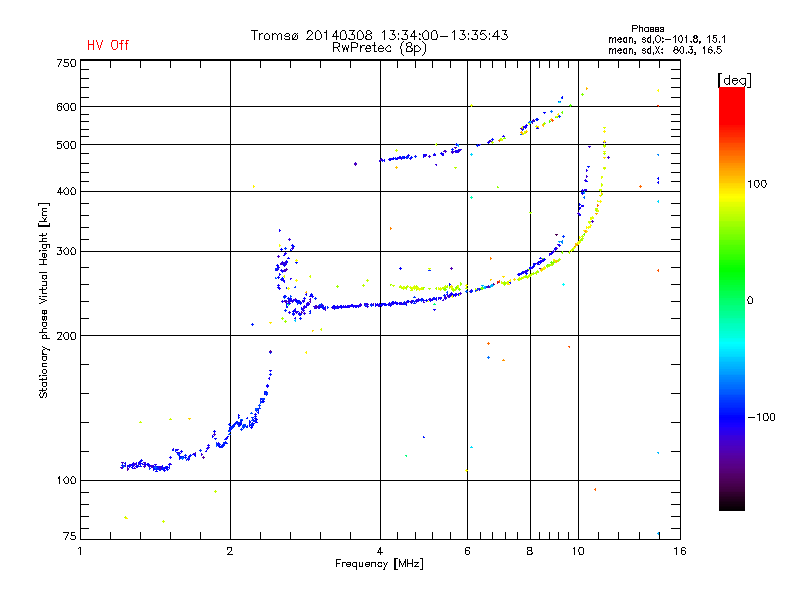Click the y-axis tick label '600'
The width and height of the screenshot is (800, 600).
pos(66,107)
